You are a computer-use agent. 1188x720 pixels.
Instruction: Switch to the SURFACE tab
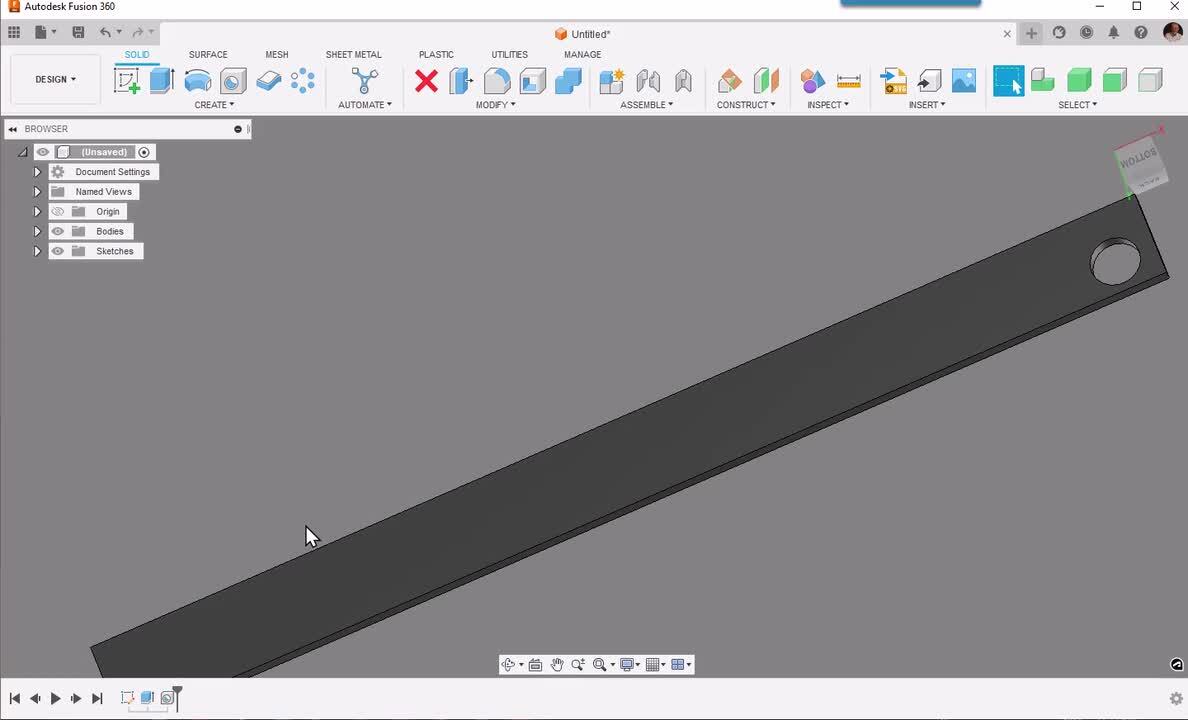[x=208, y=55]
